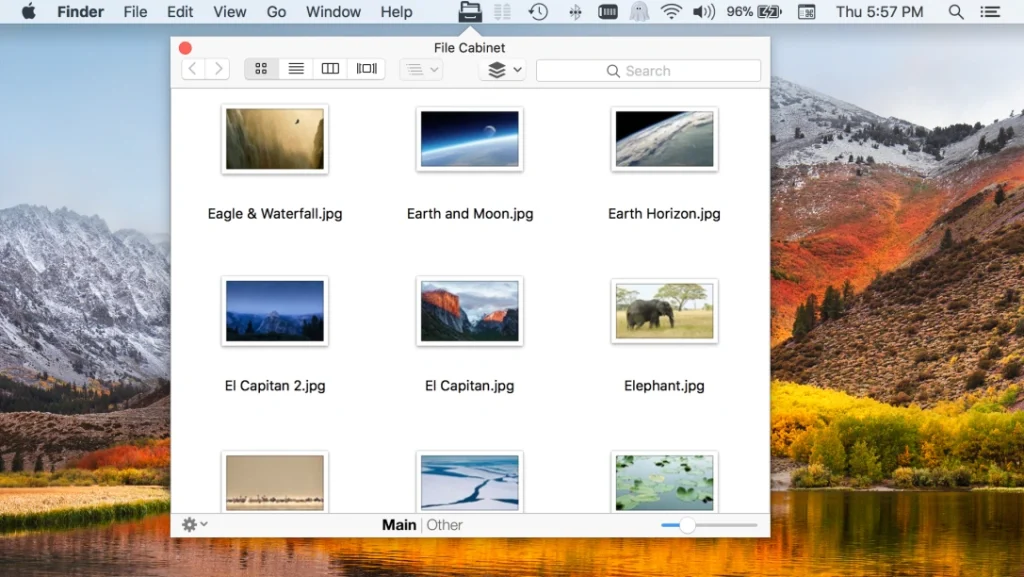Open the Go menu
This screenshot has height=577, width=1024.
coord(276,12)
